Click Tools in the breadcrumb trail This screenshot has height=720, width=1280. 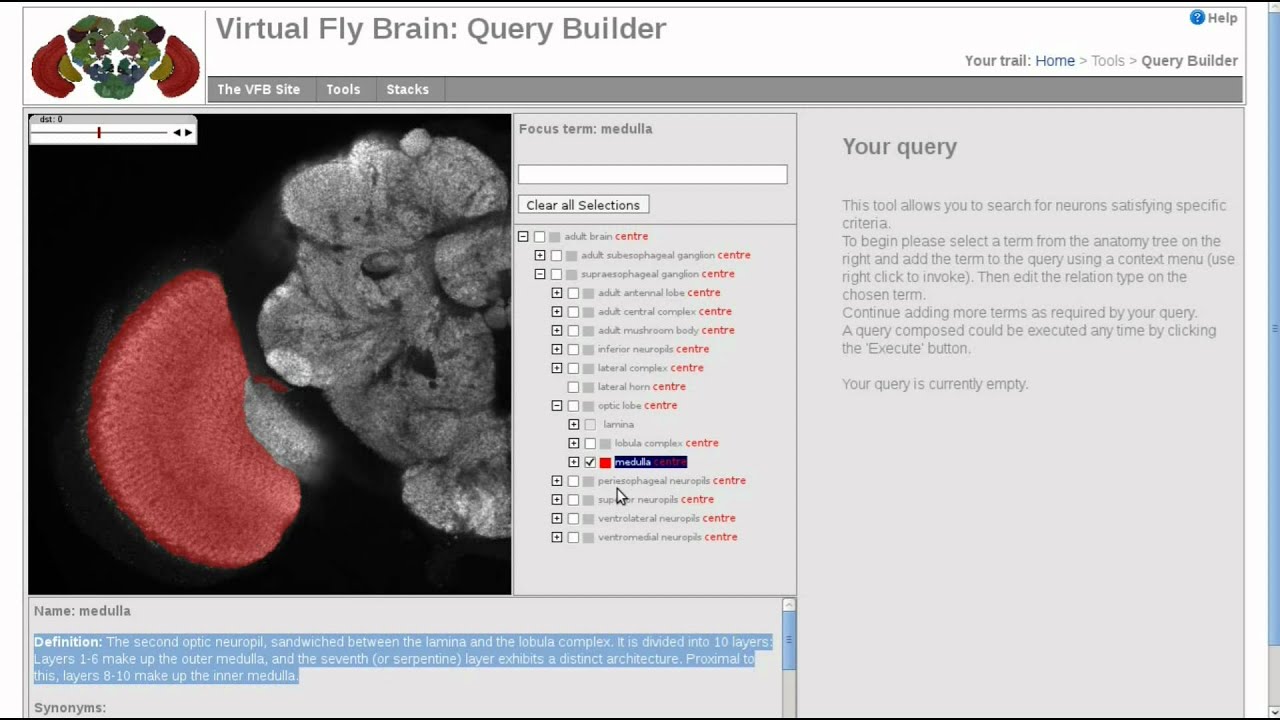[1108, 61]
